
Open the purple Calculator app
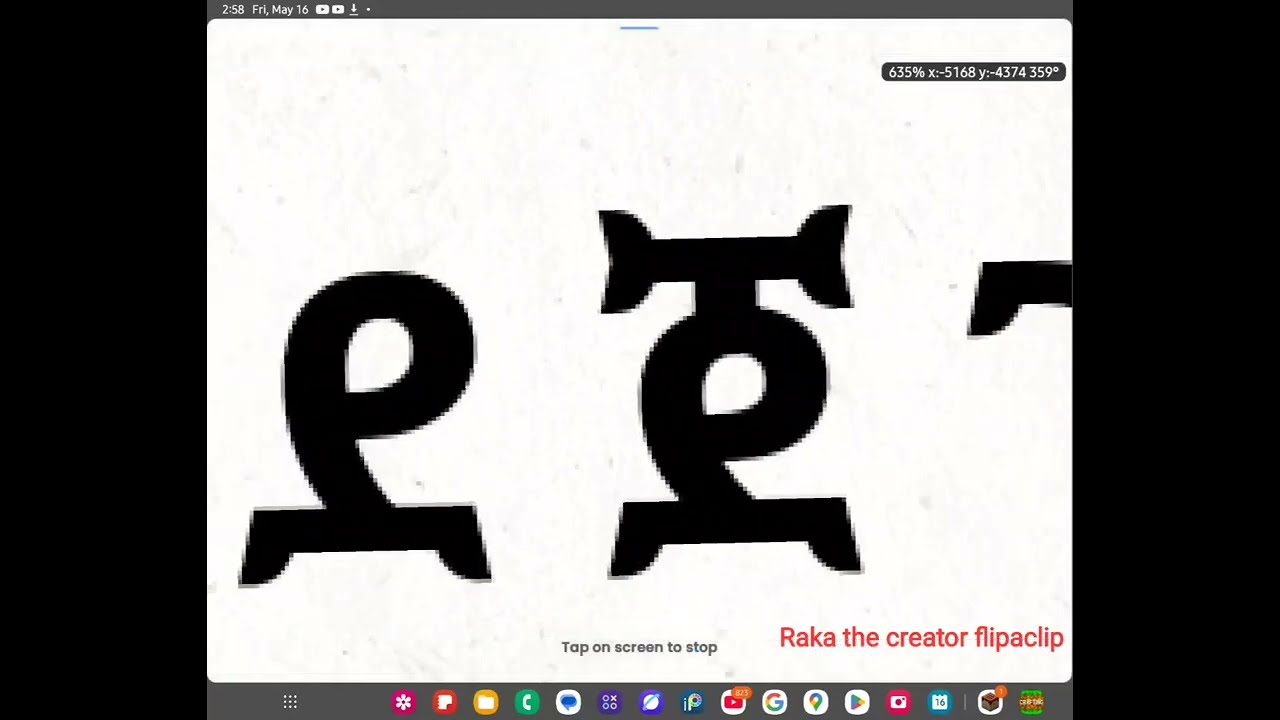(x=609, y=703)
